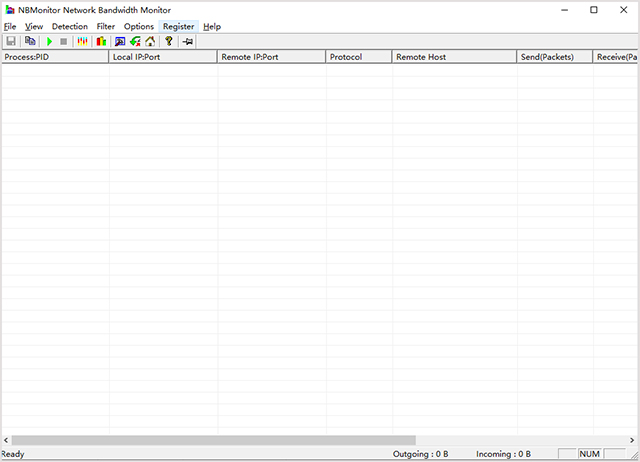Open the Filter menu
Screen dimensions: 640x462
pyautogui.click(x=106, y=26)
